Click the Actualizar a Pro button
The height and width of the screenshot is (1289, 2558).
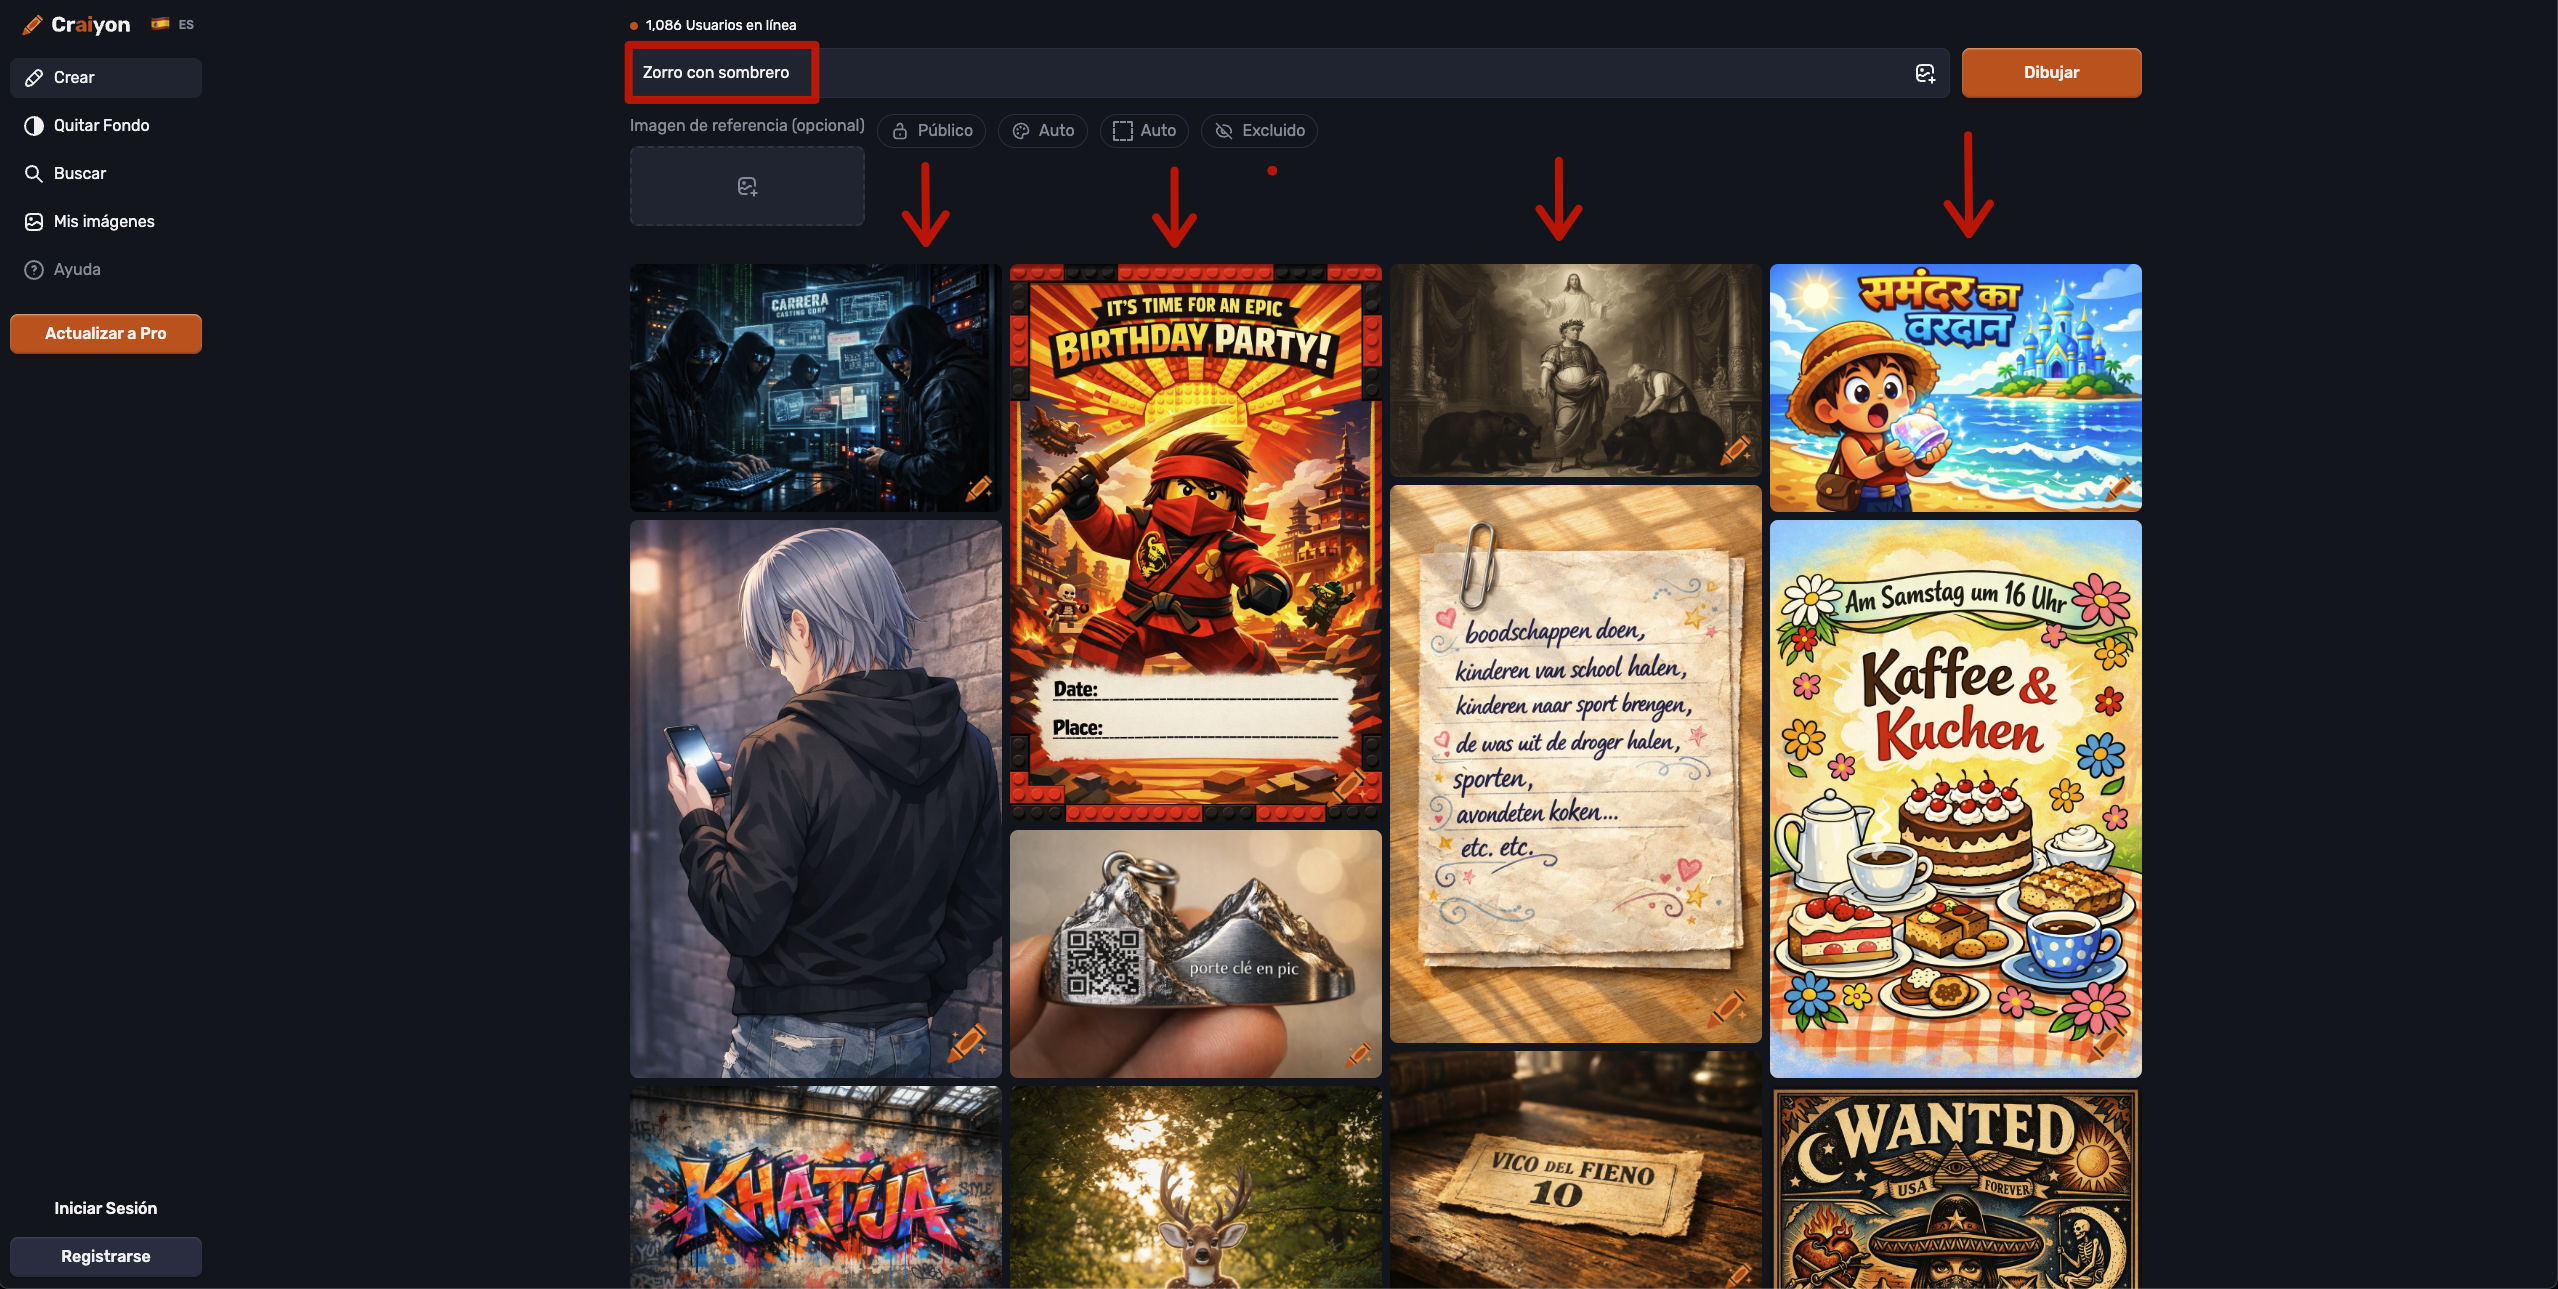[x=106, y=334]
